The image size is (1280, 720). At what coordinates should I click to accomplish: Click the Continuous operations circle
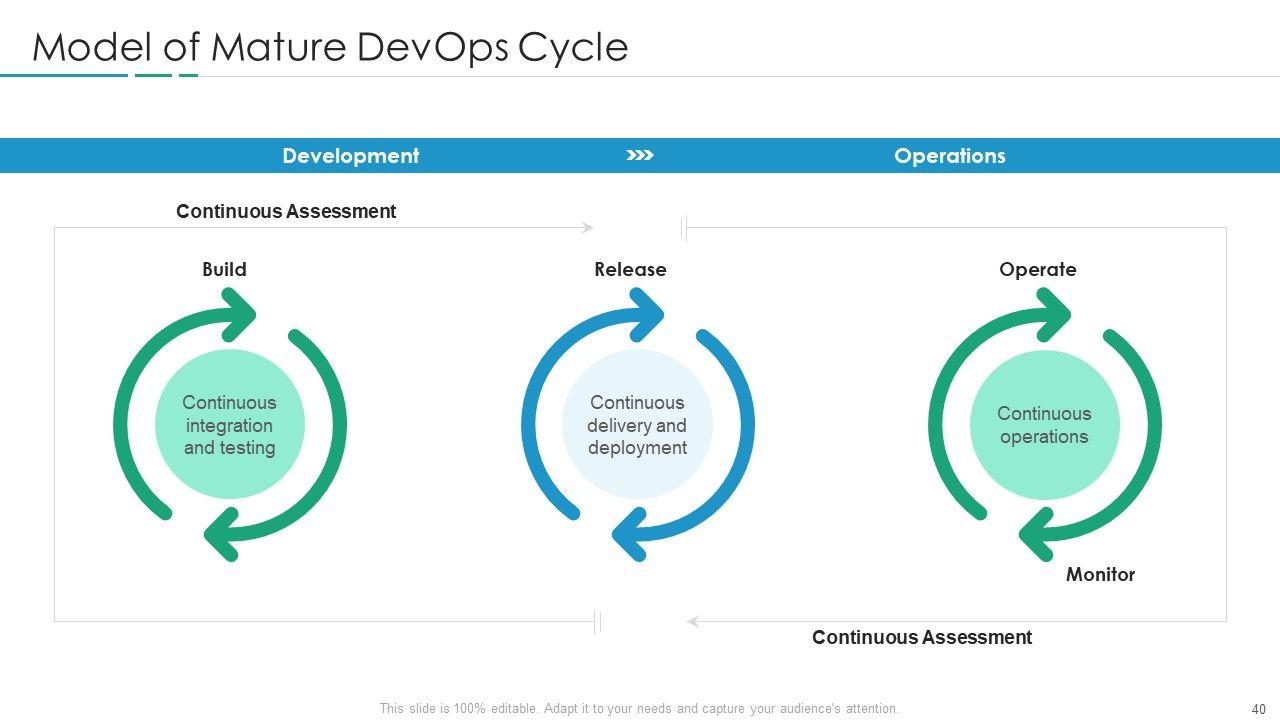[1044, 425]
